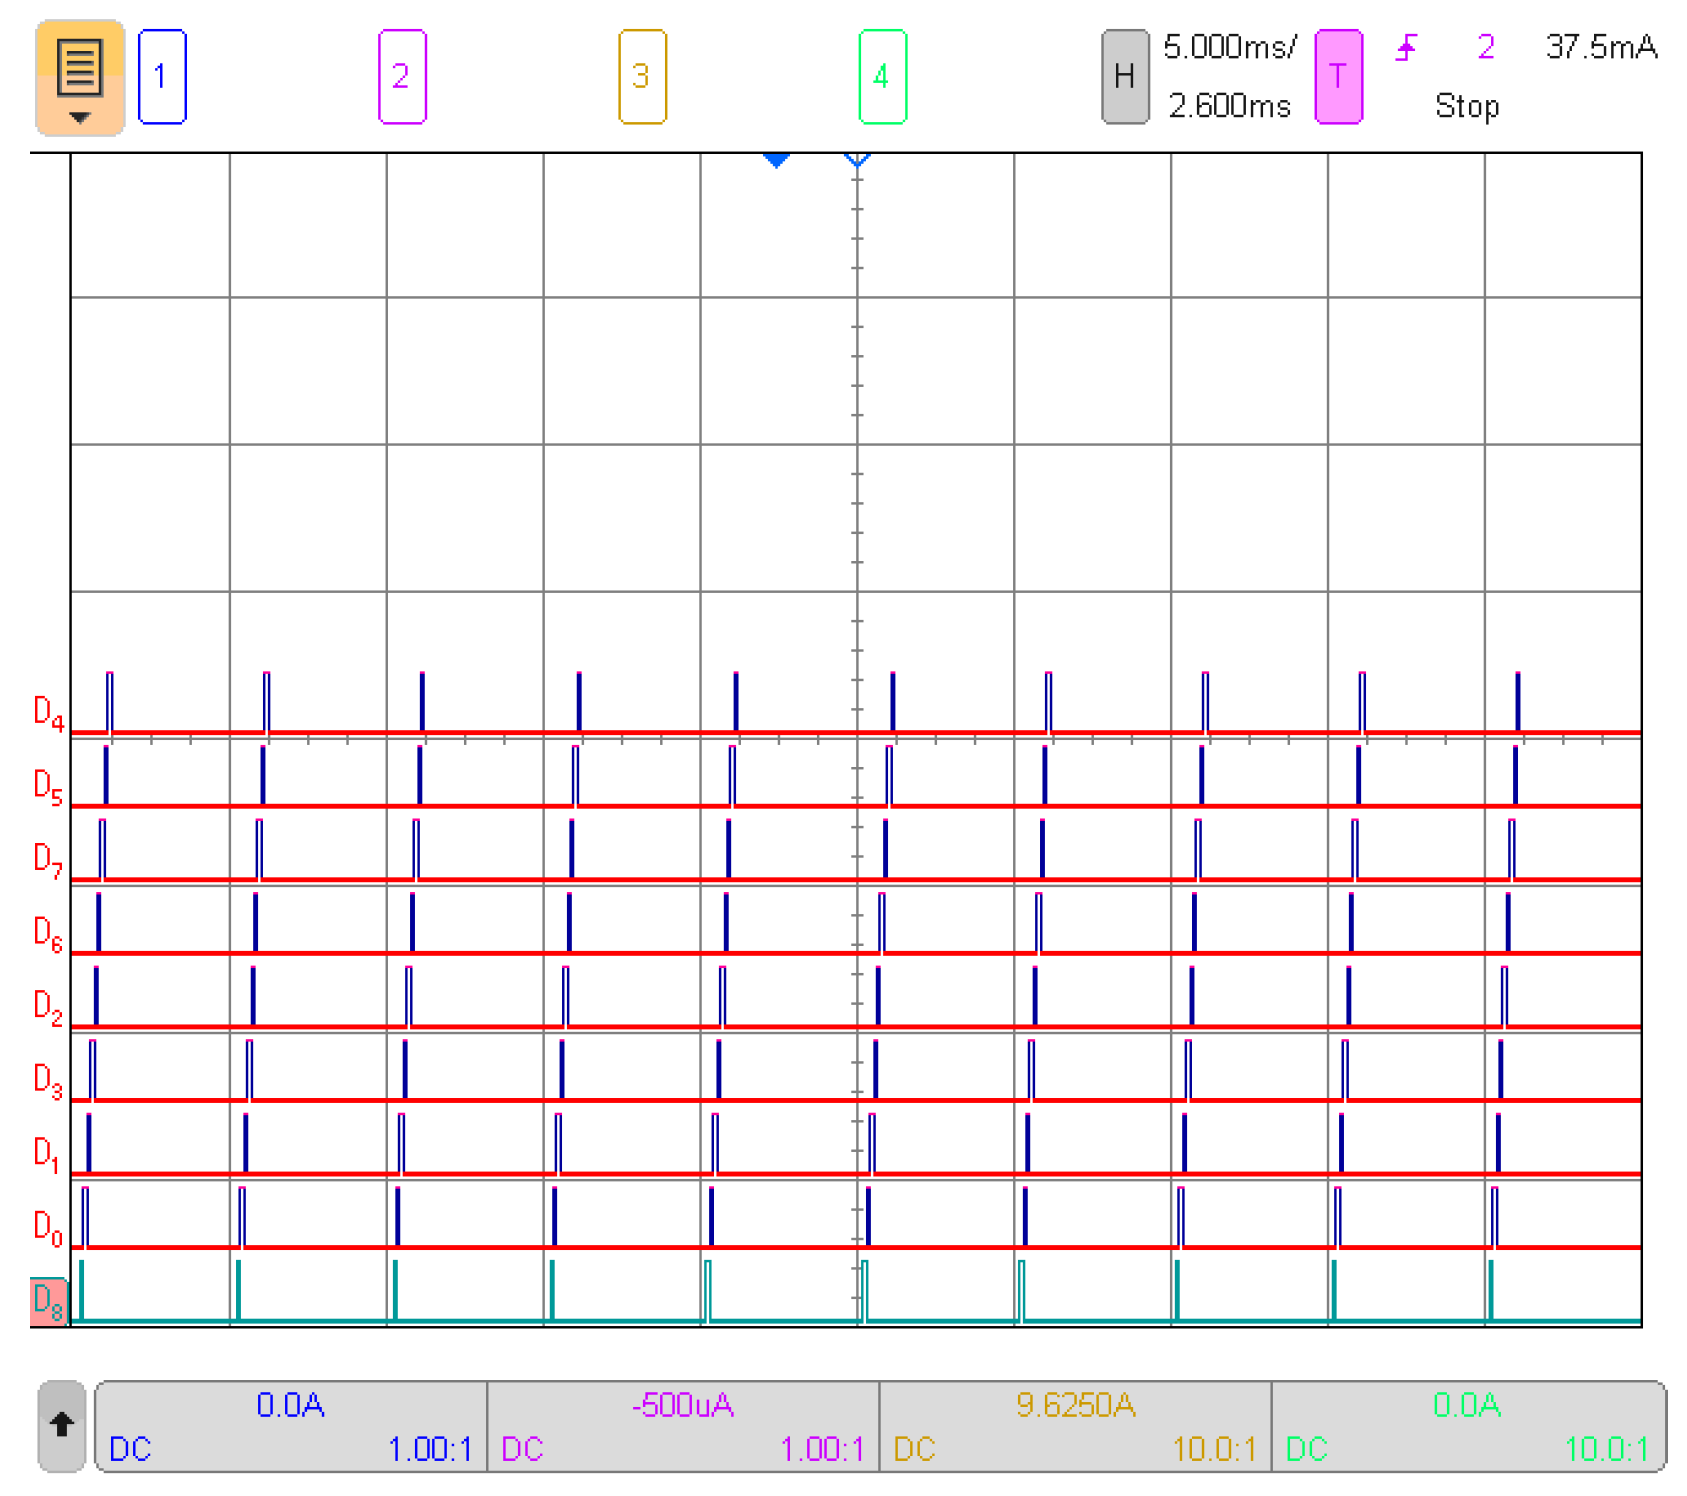Screen dimensions: 1687x1496
Task: Toggle channel 3 orange button
Action: (642, 77)
